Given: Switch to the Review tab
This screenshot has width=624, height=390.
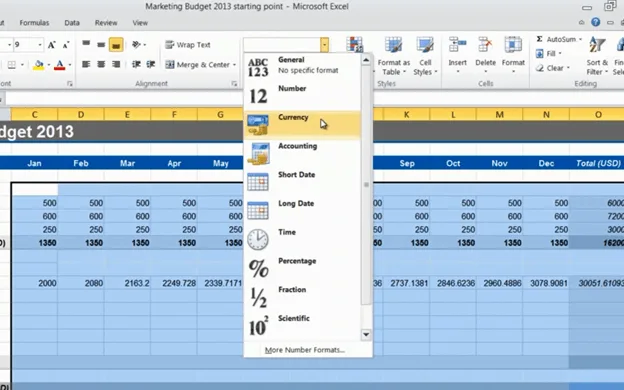Looking at the screenshot, I should [x=106, y=23].
